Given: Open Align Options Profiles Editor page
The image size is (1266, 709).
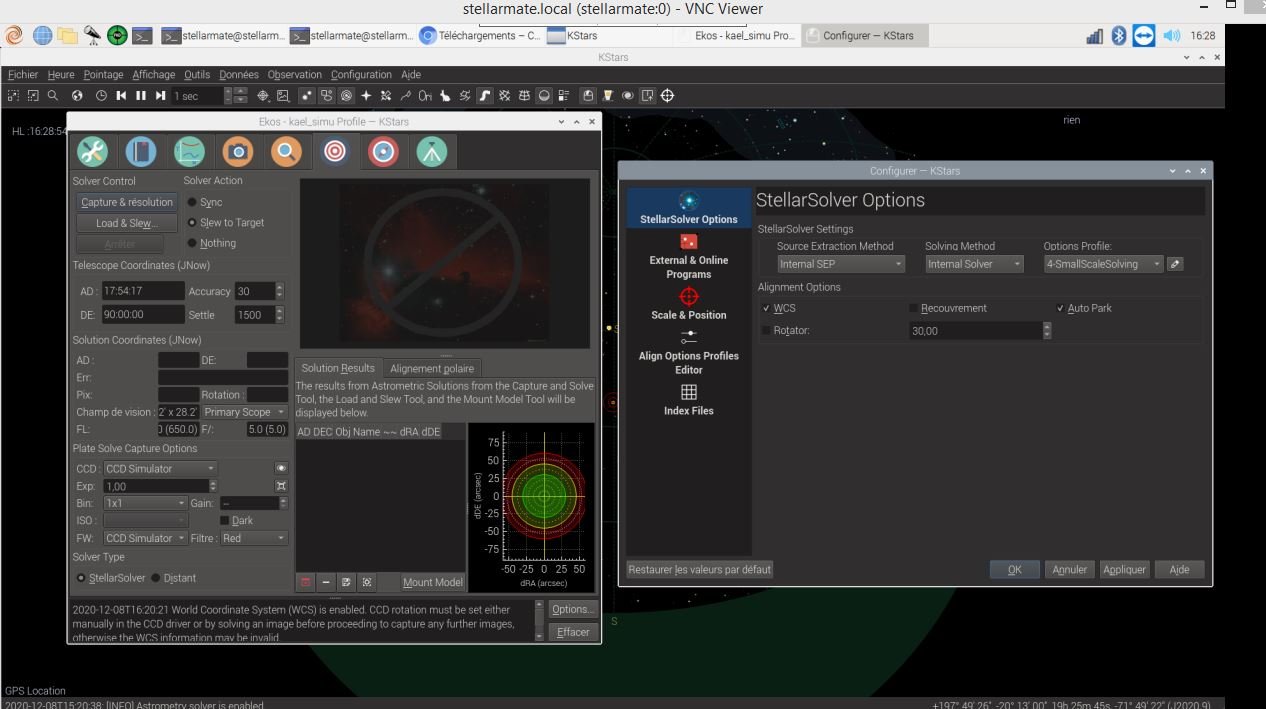Looking at the screenshot, I should (689, 352).
